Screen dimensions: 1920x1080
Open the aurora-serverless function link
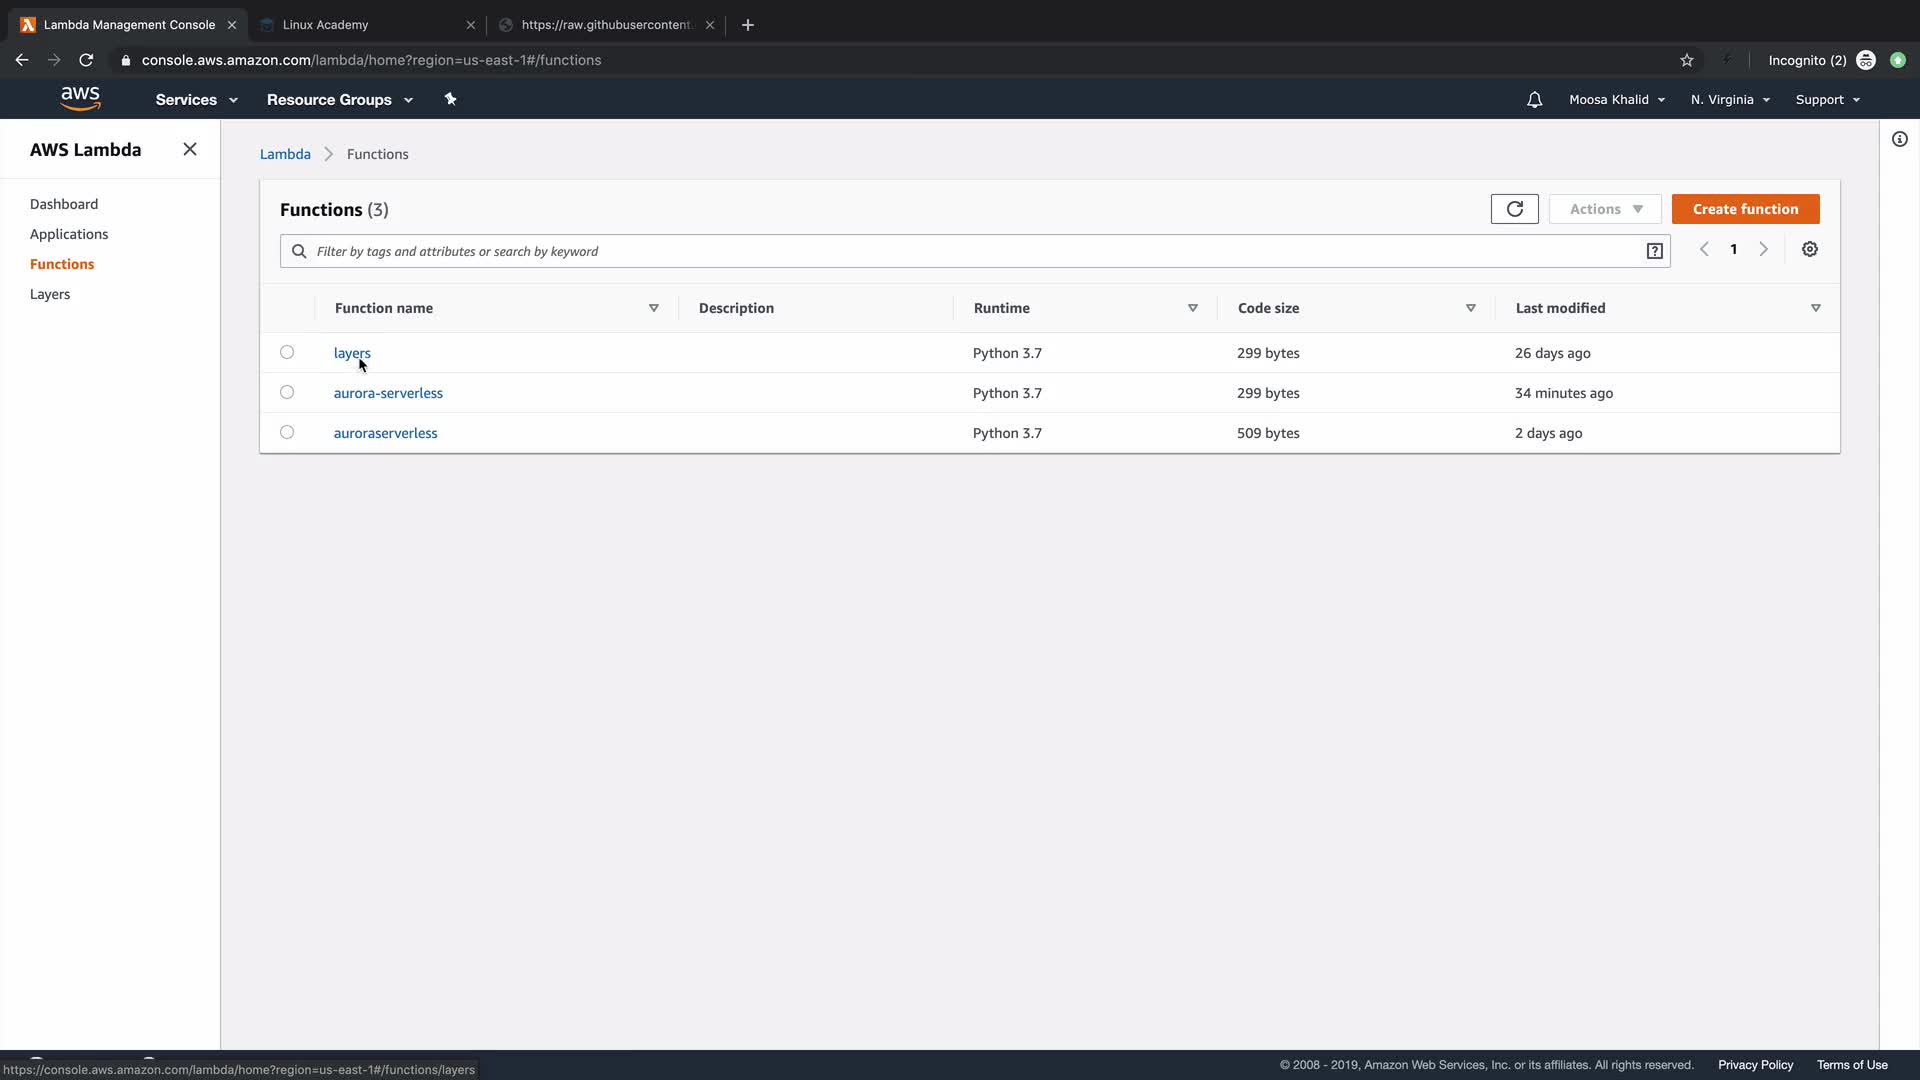tap(388, 393)
